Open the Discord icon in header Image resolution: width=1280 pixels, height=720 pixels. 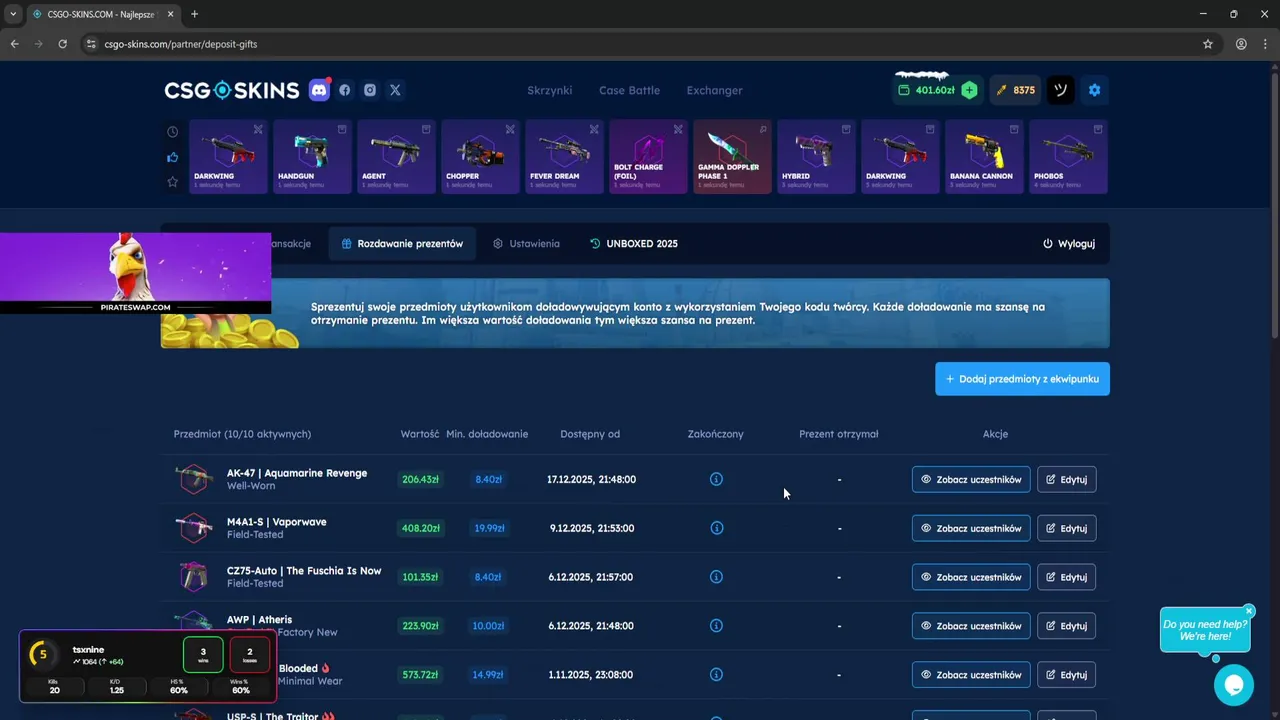pyautogui.click(x=319, y=90)
